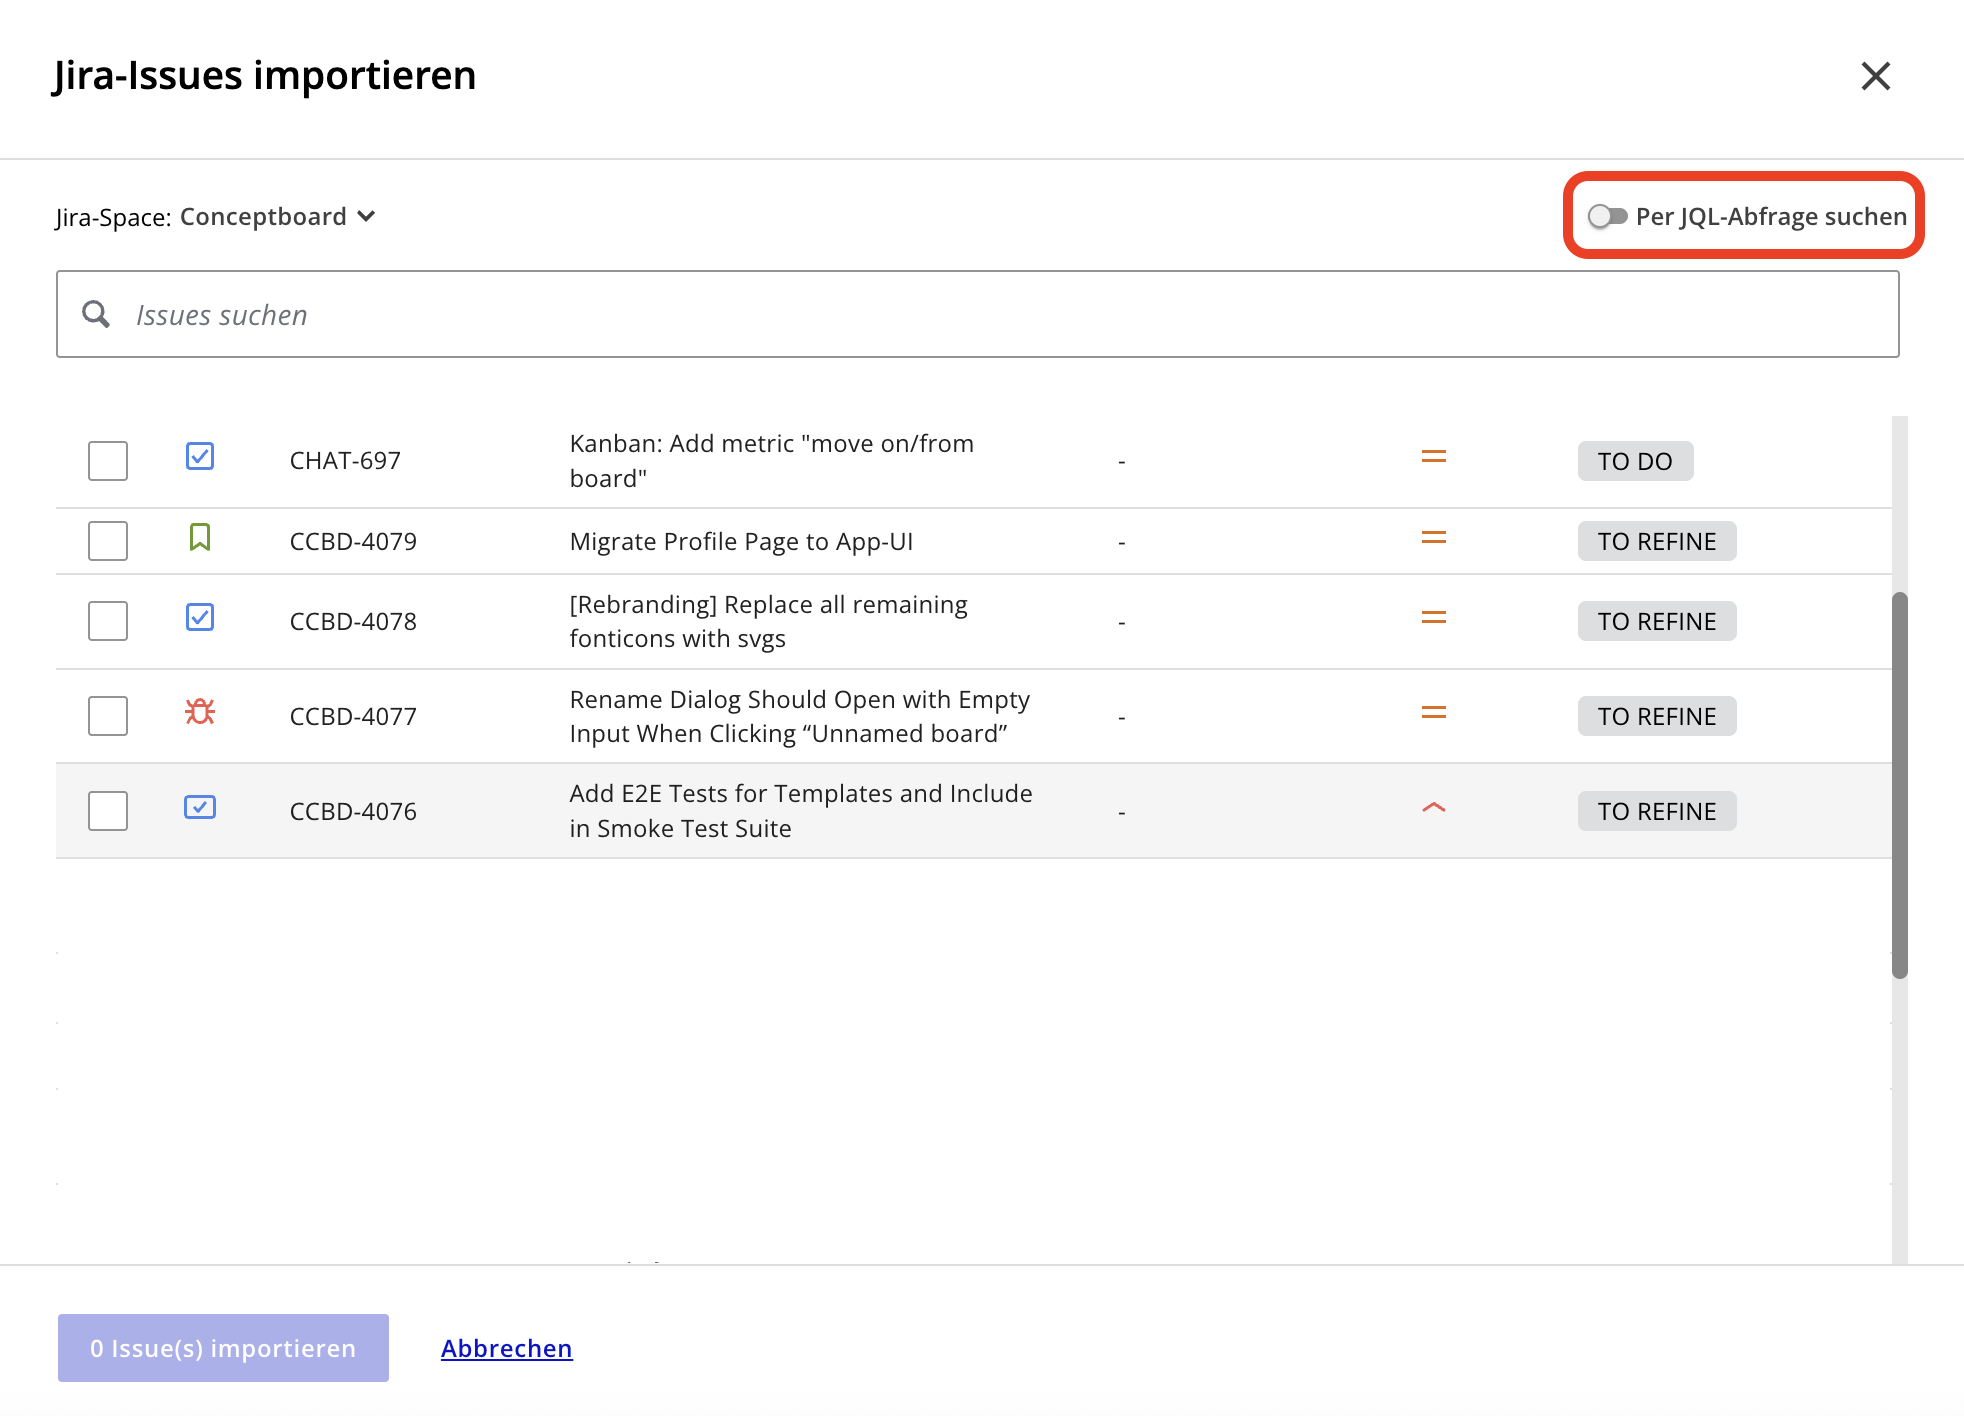Enable the Per JQL-Abfrage suchen toggle
Image resolution: width=1964 pixels, height=1416 pixels.
(x=1608, y=216)
